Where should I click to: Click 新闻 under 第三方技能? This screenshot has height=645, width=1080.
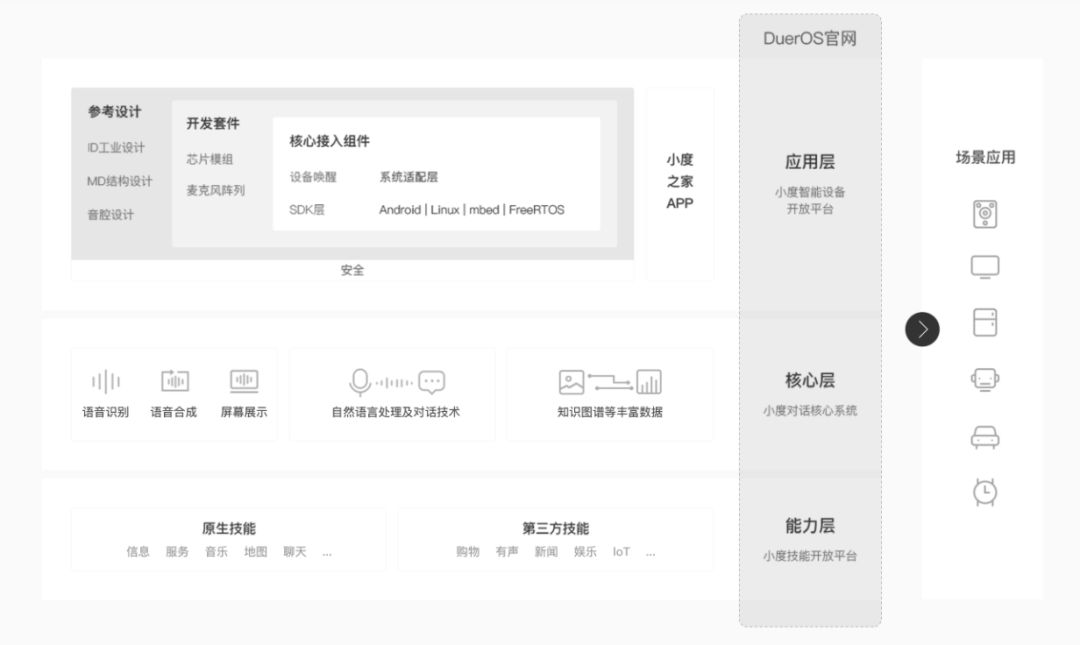point(546,552)
